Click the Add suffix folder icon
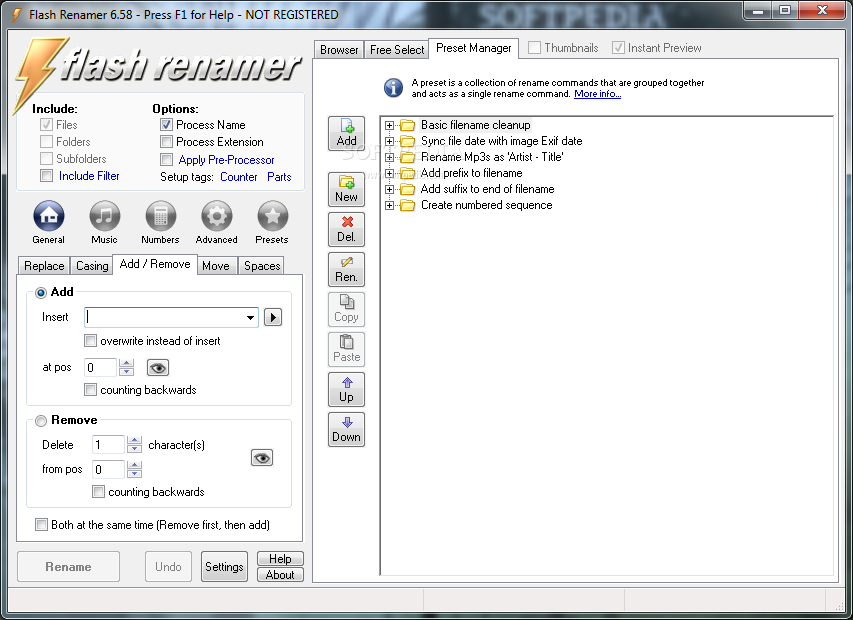 407,189
